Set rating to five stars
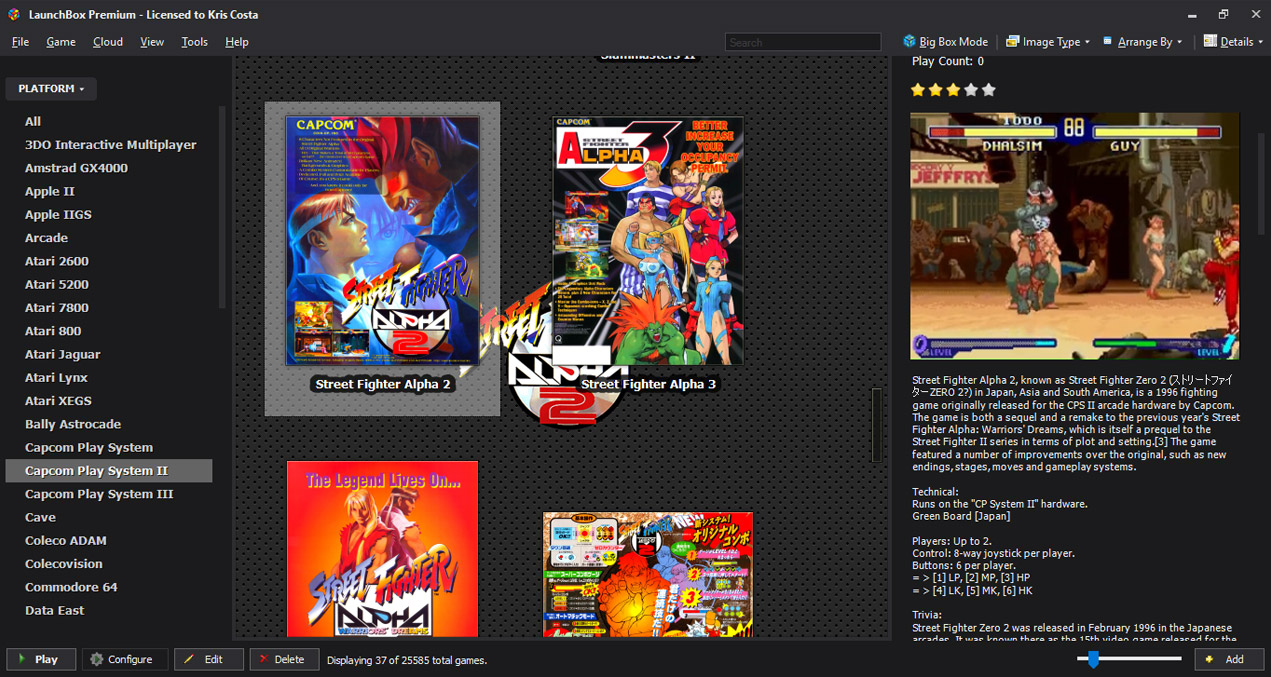This screenshot has height=677, width=1271. [x=989, y=90]
